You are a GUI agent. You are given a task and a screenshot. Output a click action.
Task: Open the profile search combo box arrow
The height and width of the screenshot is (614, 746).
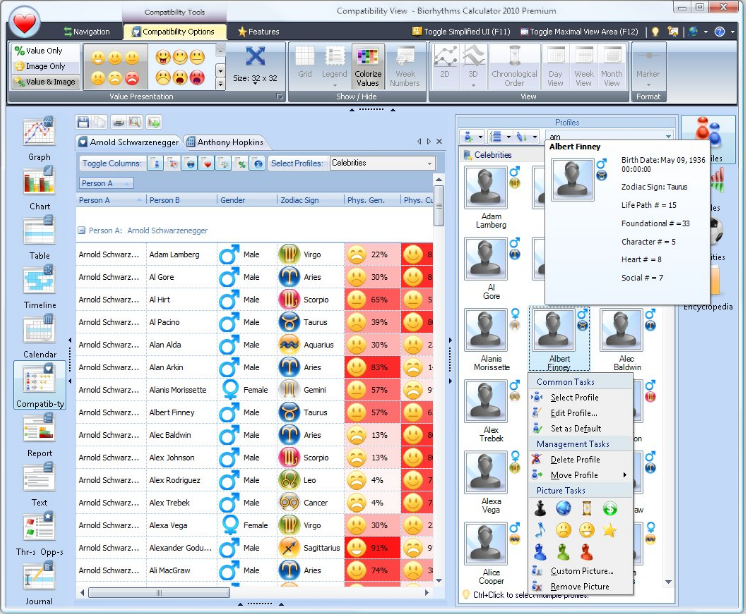[668, 136]
